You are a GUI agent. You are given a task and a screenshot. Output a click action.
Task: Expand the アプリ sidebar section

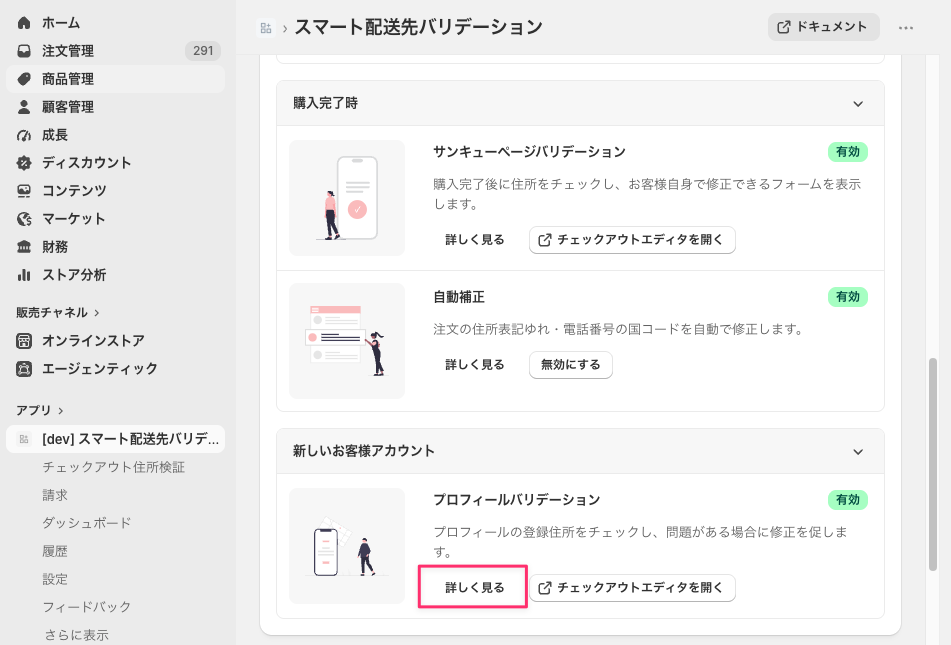[x=39, y=410]
